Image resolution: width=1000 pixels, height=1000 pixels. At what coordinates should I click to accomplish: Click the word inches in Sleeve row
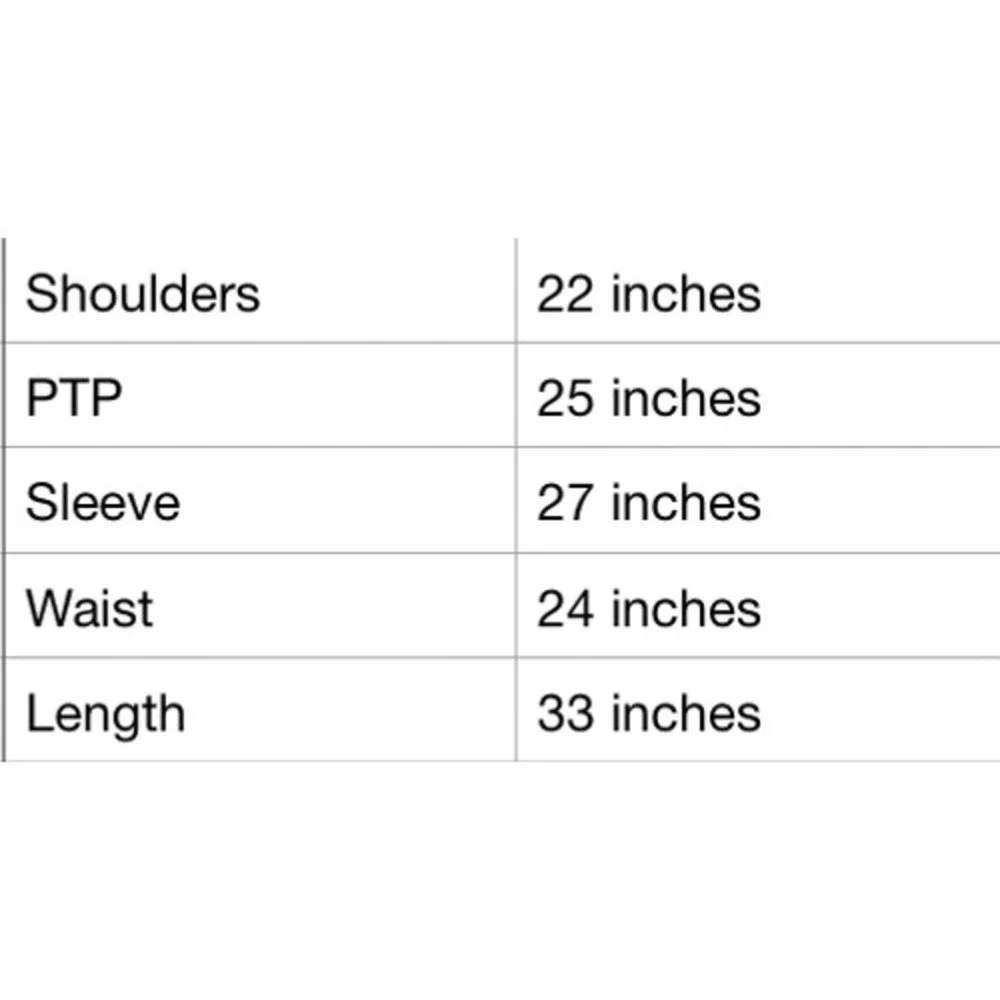pyautogui.click(x=686, y=503)
